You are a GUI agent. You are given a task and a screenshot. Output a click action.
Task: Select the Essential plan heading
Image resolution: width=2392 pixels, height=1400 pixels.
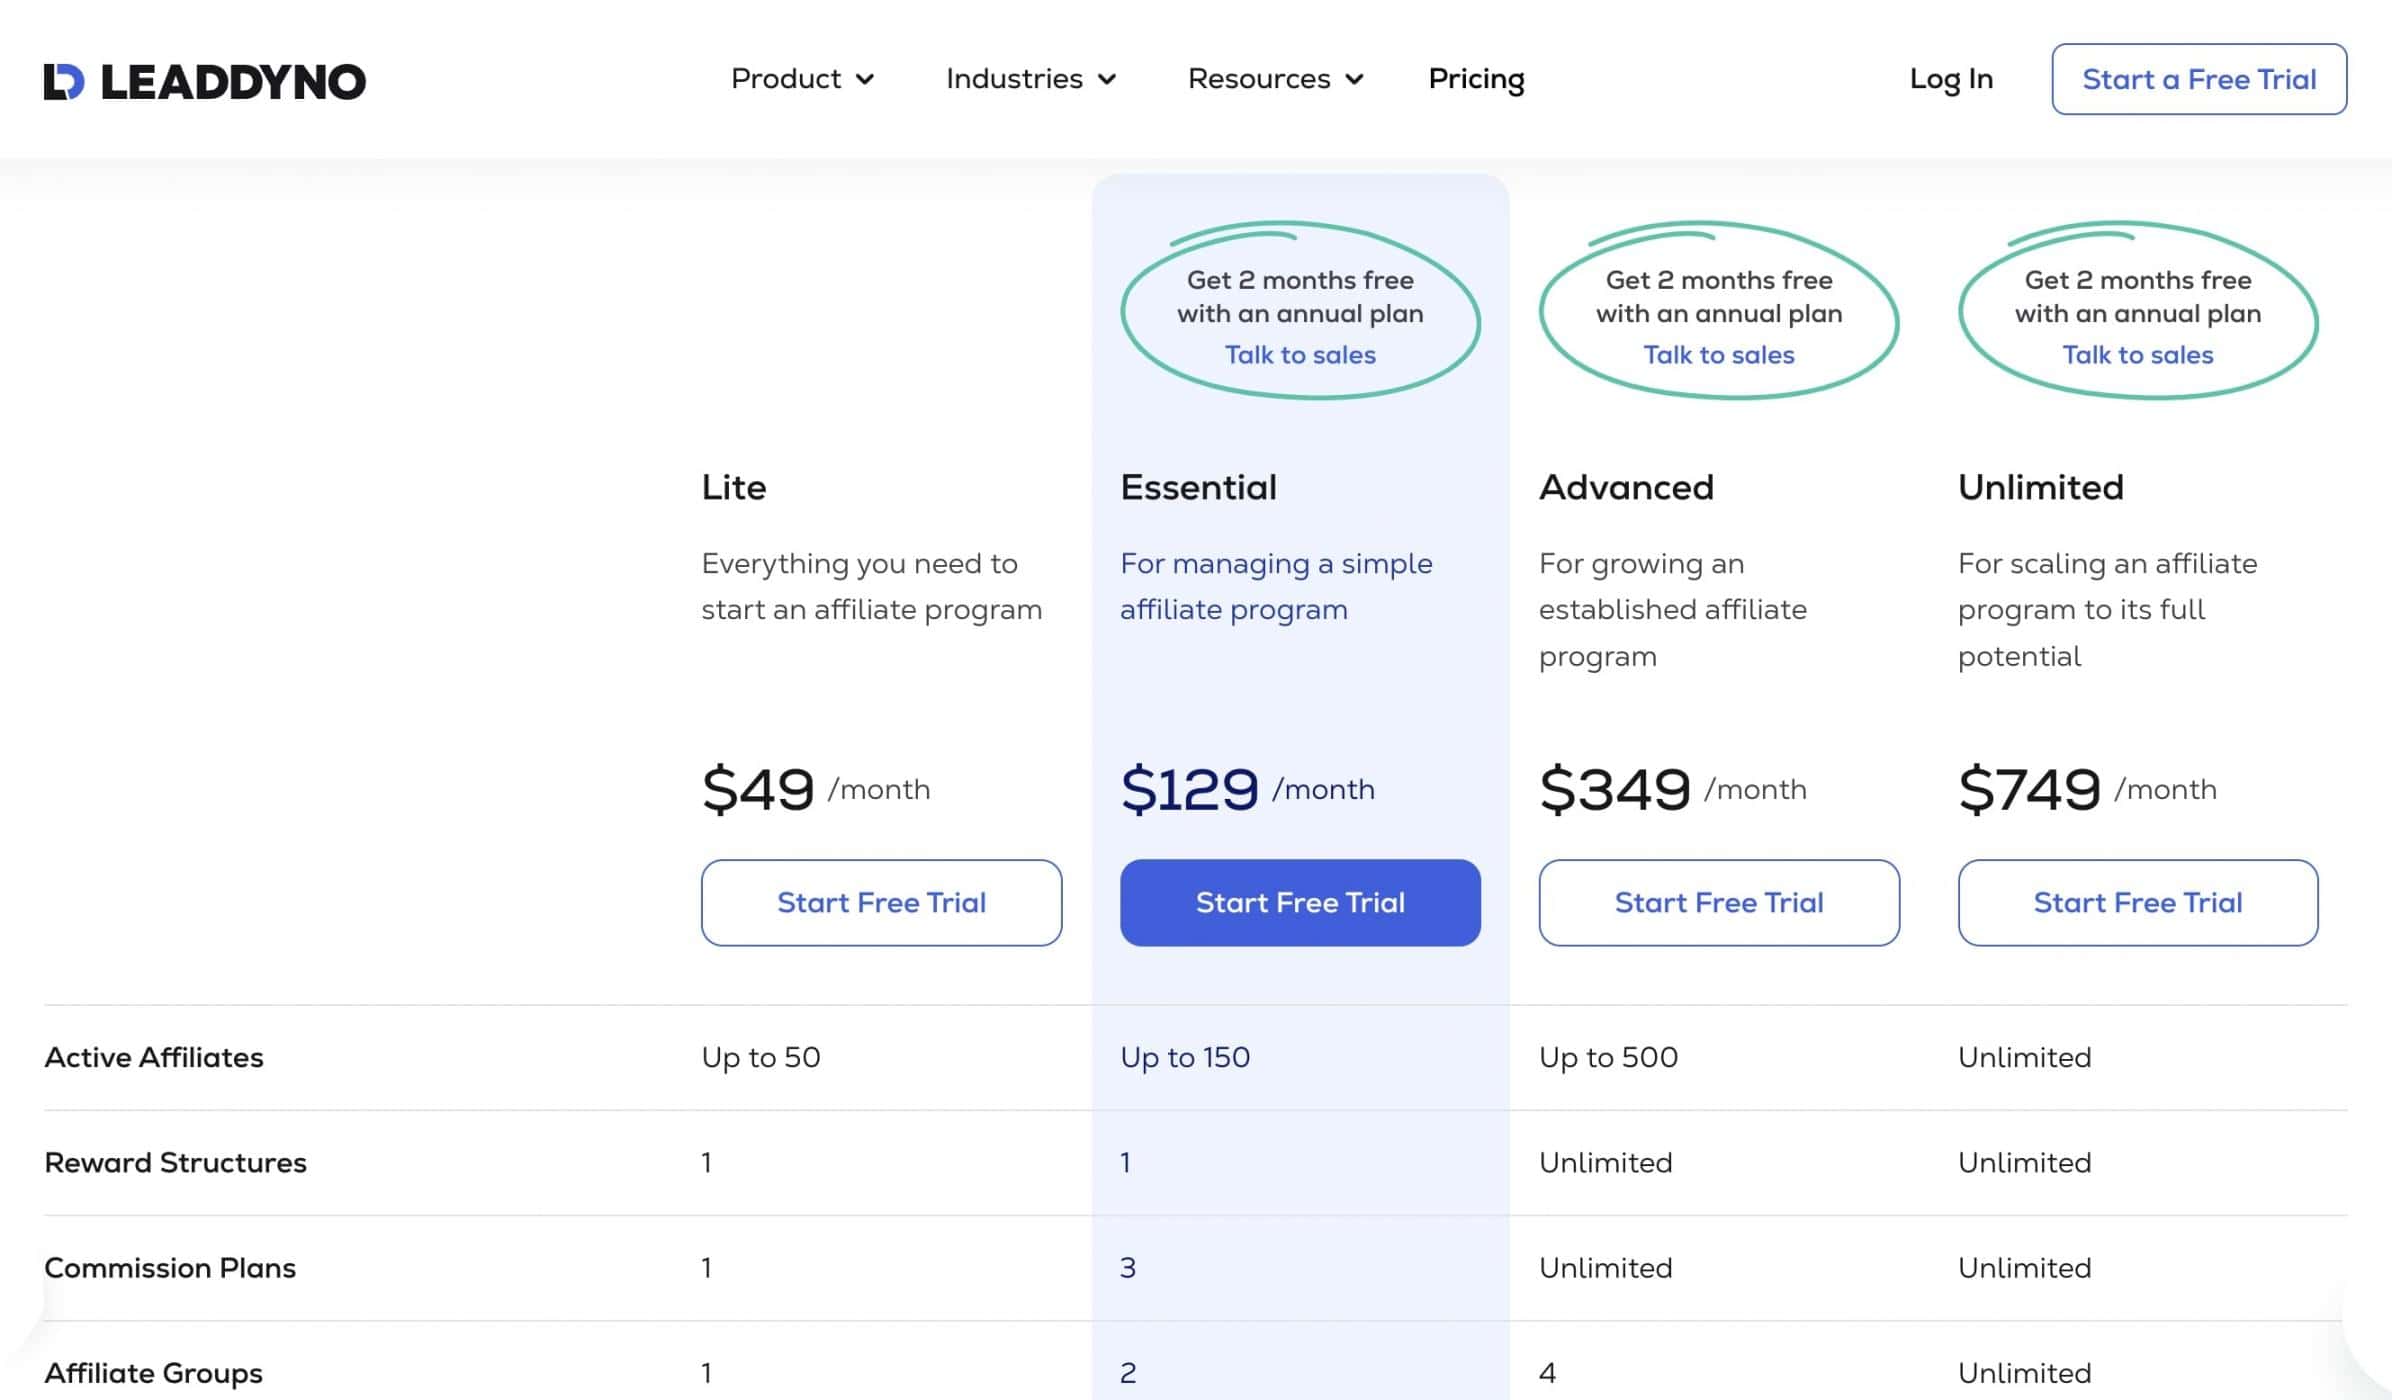1198,487
